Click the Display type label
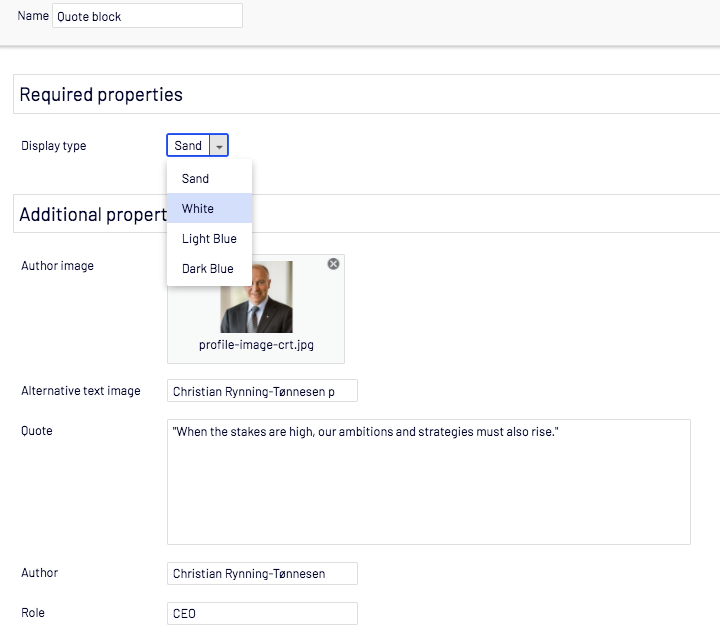Image resolution: width=720 pixels, height=634 pixels. (54, 146)
